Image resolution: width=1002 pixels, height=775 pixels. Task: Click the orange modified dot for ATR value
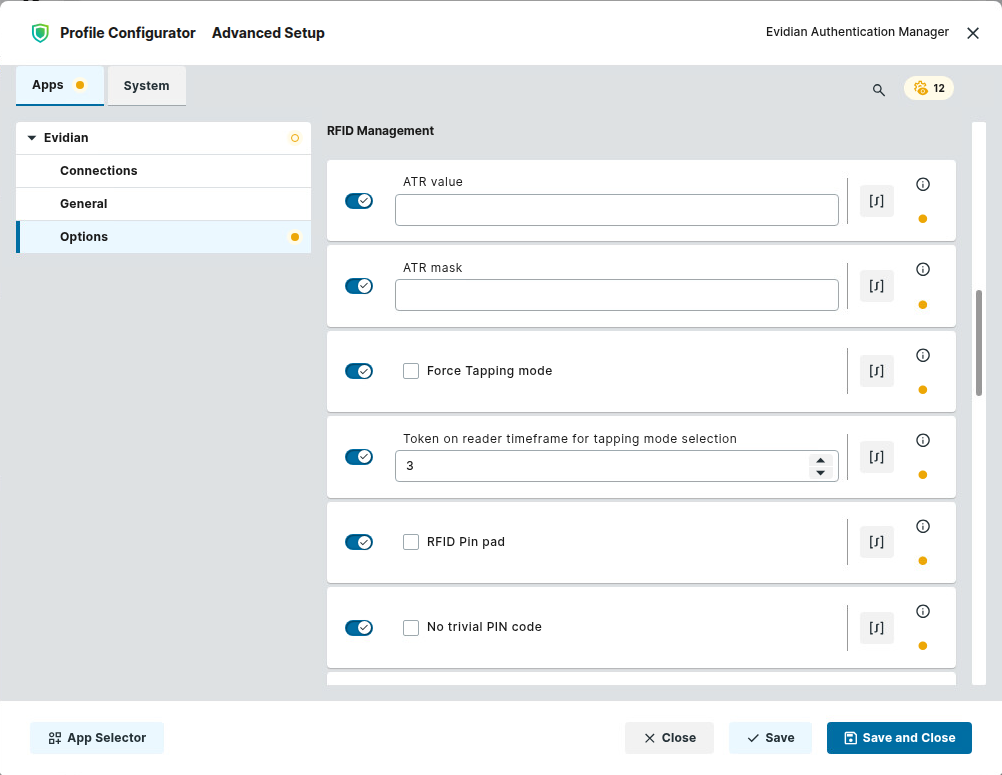coord(923,219)
